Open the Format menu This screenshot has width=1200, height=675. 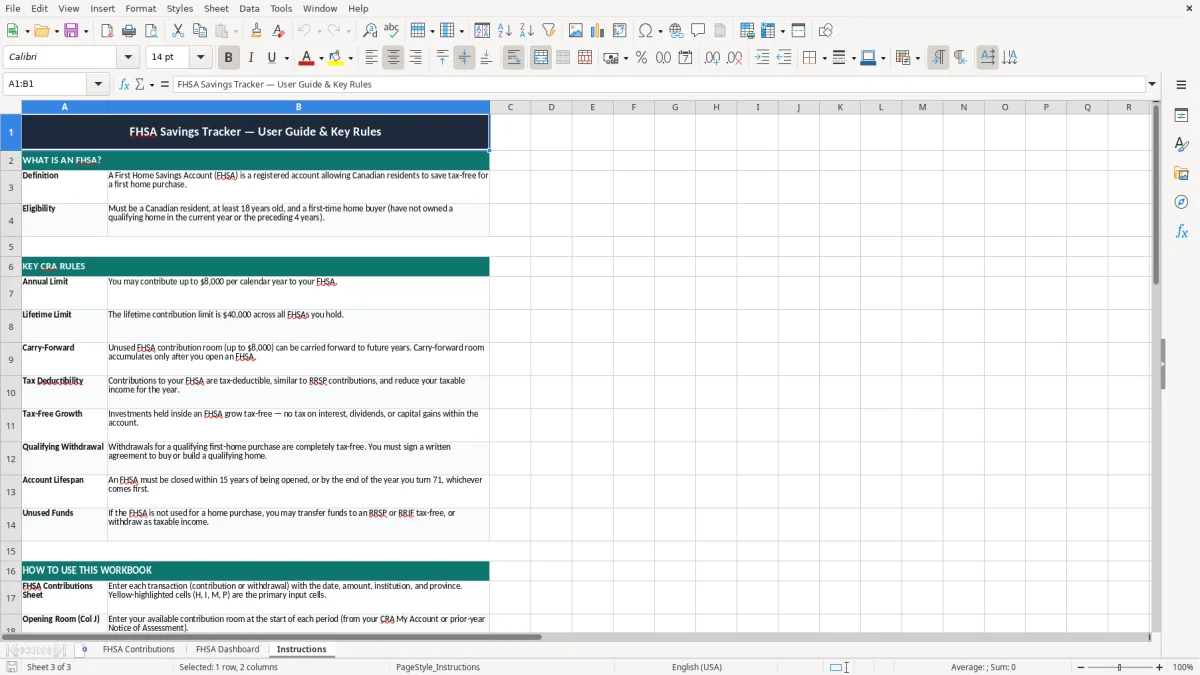point(140,8)
